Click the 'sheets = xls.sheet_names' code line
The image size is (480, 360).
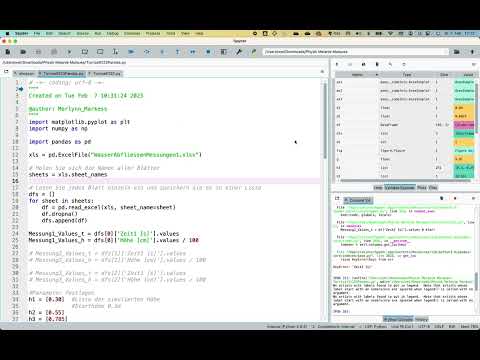(x=68, y=174)
